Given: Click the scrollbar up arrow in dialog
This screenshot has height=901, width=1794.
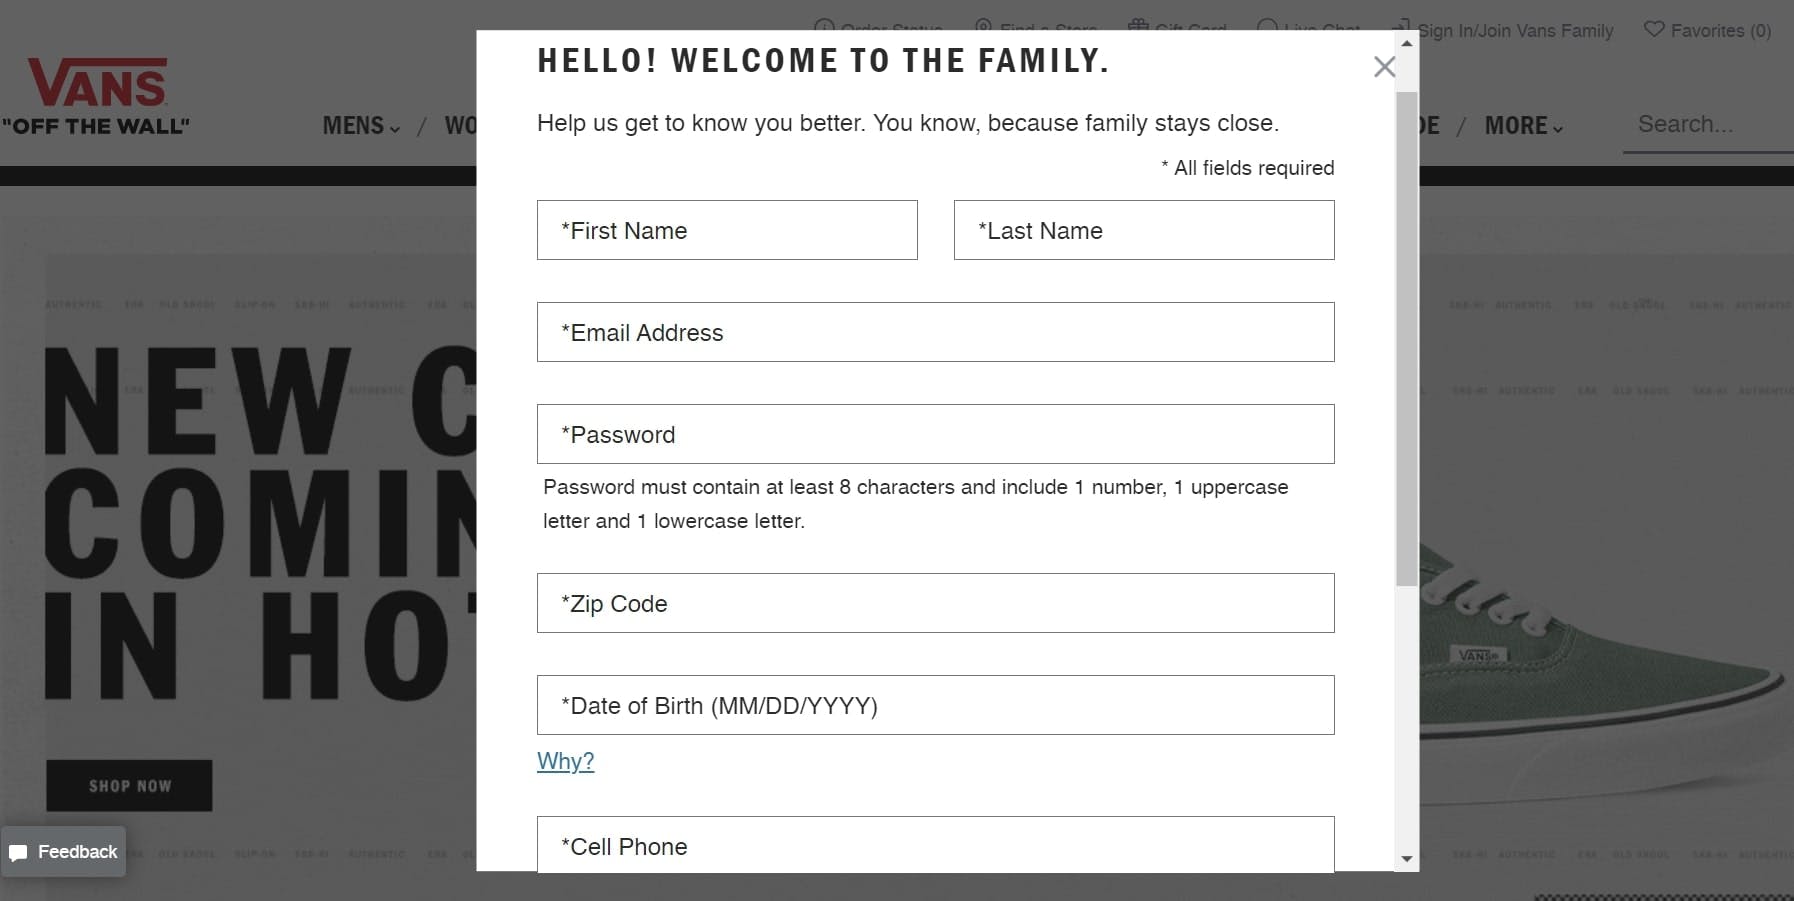Looking at the screenshot, I should click(1407, 43).
